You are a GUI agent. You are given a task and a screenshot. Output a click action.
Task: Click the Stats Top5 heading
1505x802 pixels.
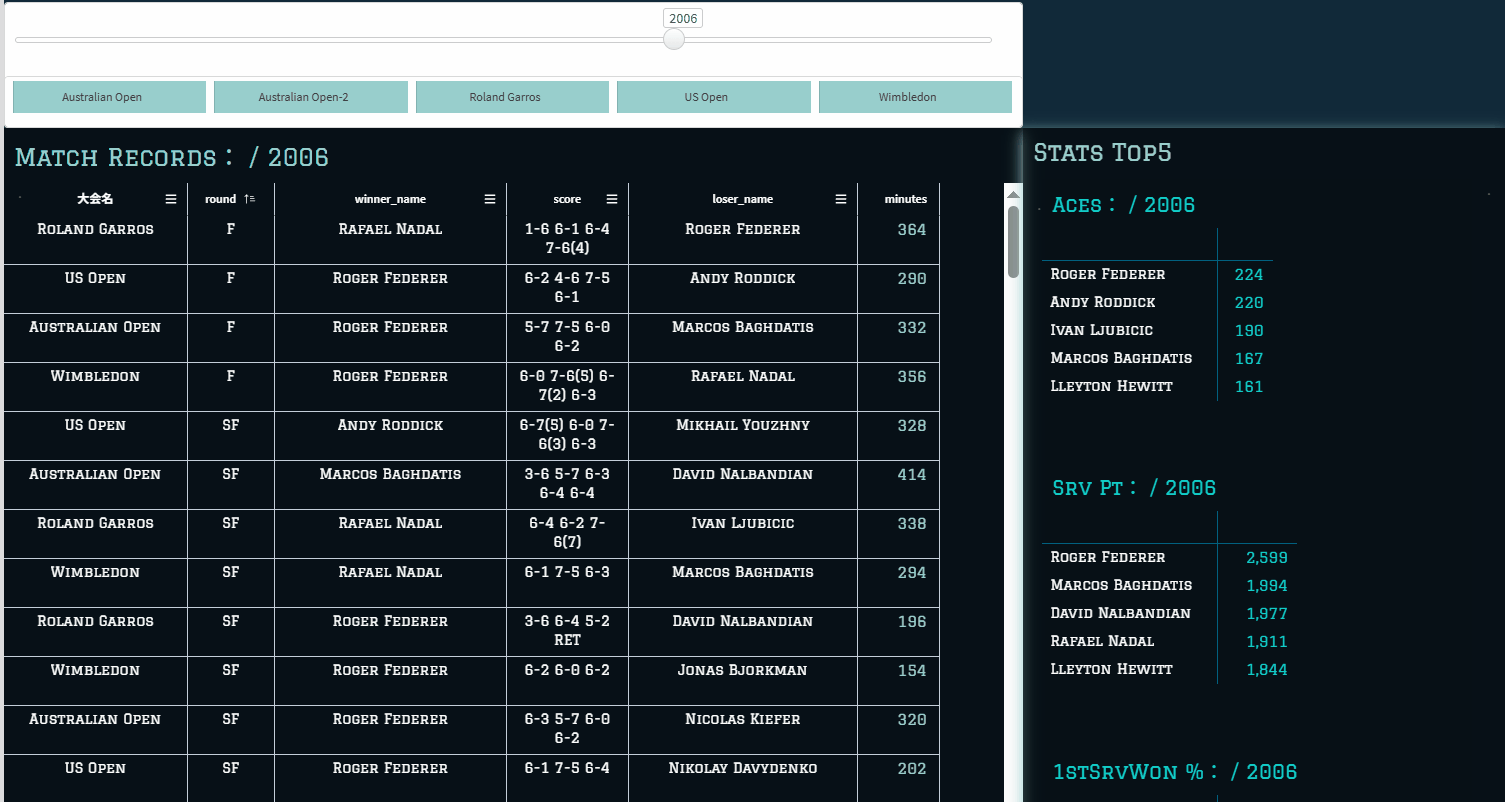tap(1102, 153)
